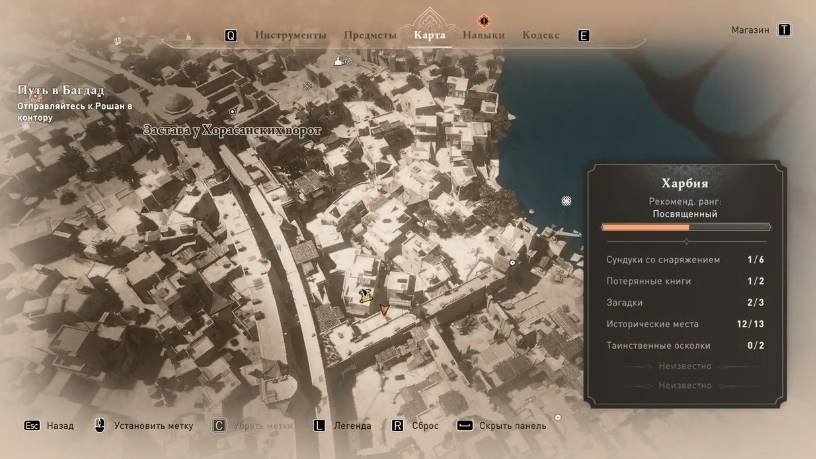Select the white dot marker near the harbor
This screenshot has width=816, height=459.
click(x=512, y=263)
